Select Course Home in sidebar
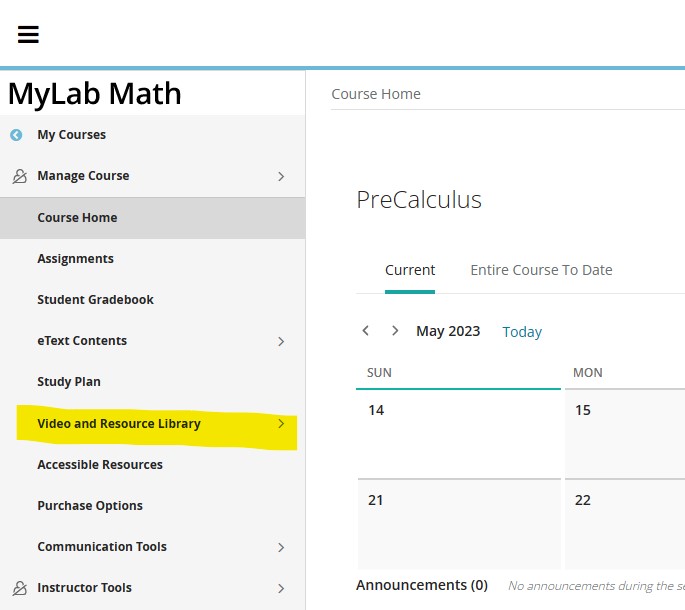The width and height of the screenshot is (685, 610). point(152,218)
